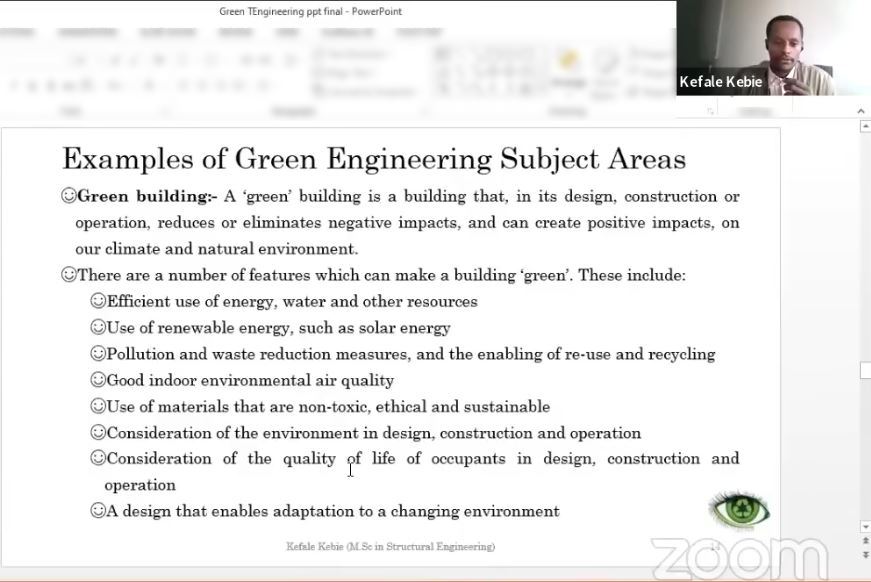The image size is (871, 582).
Task: Open the Drawing group dialog launcher
Action: point(710,112)
